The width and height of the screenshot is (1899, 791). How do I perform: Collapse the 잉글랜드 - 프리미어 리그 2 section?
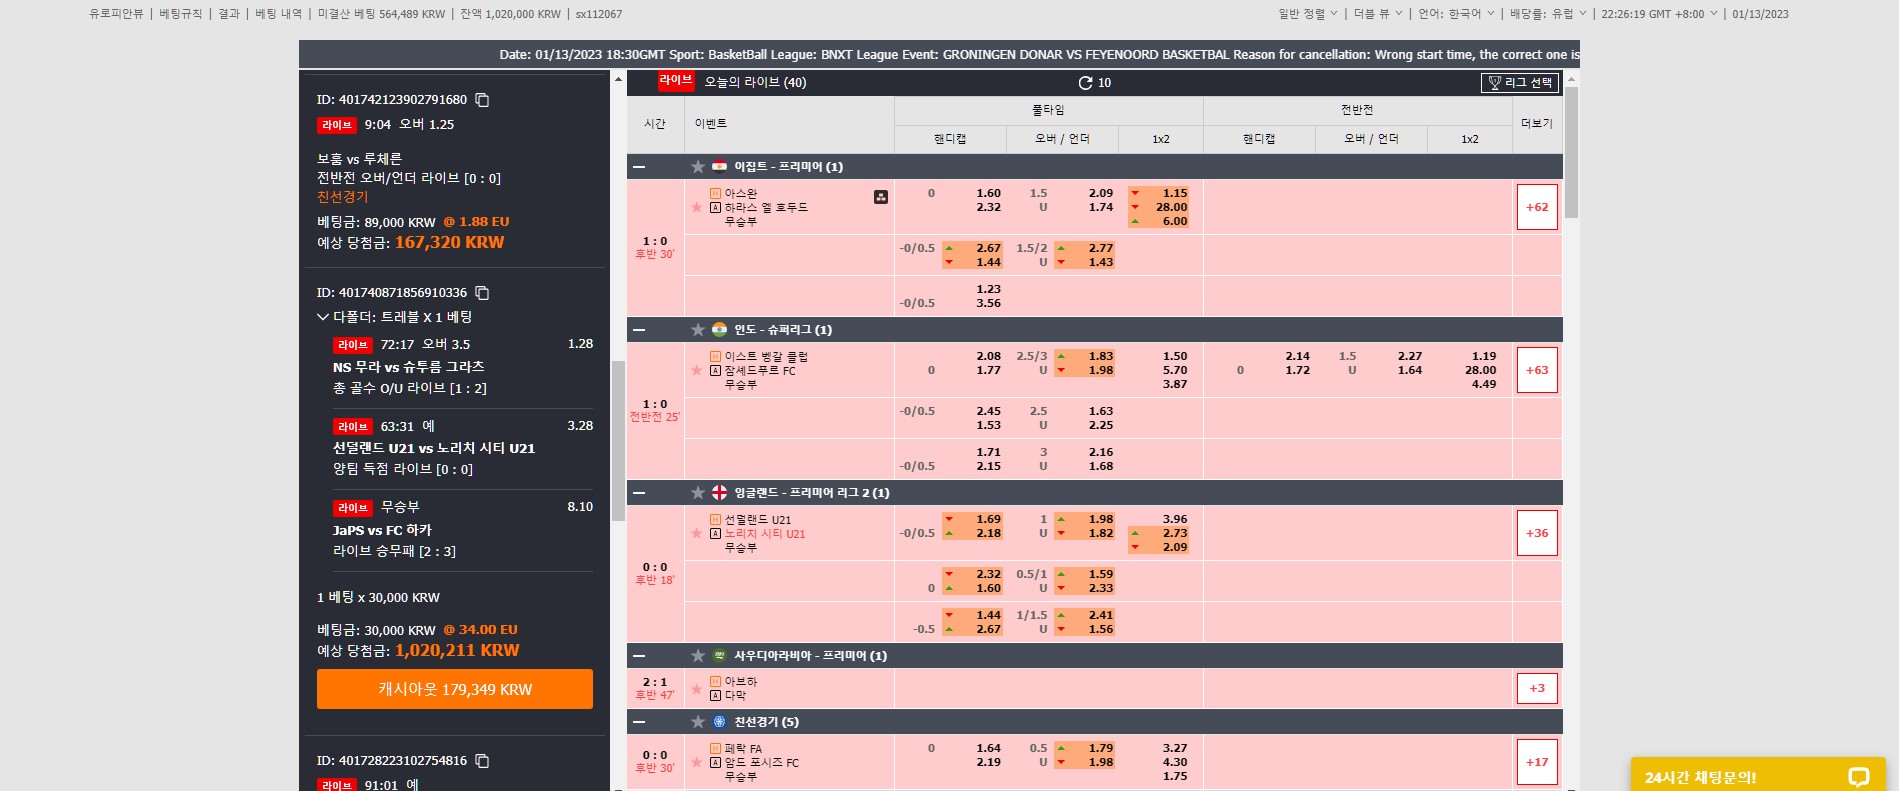pyautogui.click(x=639, y=493)
